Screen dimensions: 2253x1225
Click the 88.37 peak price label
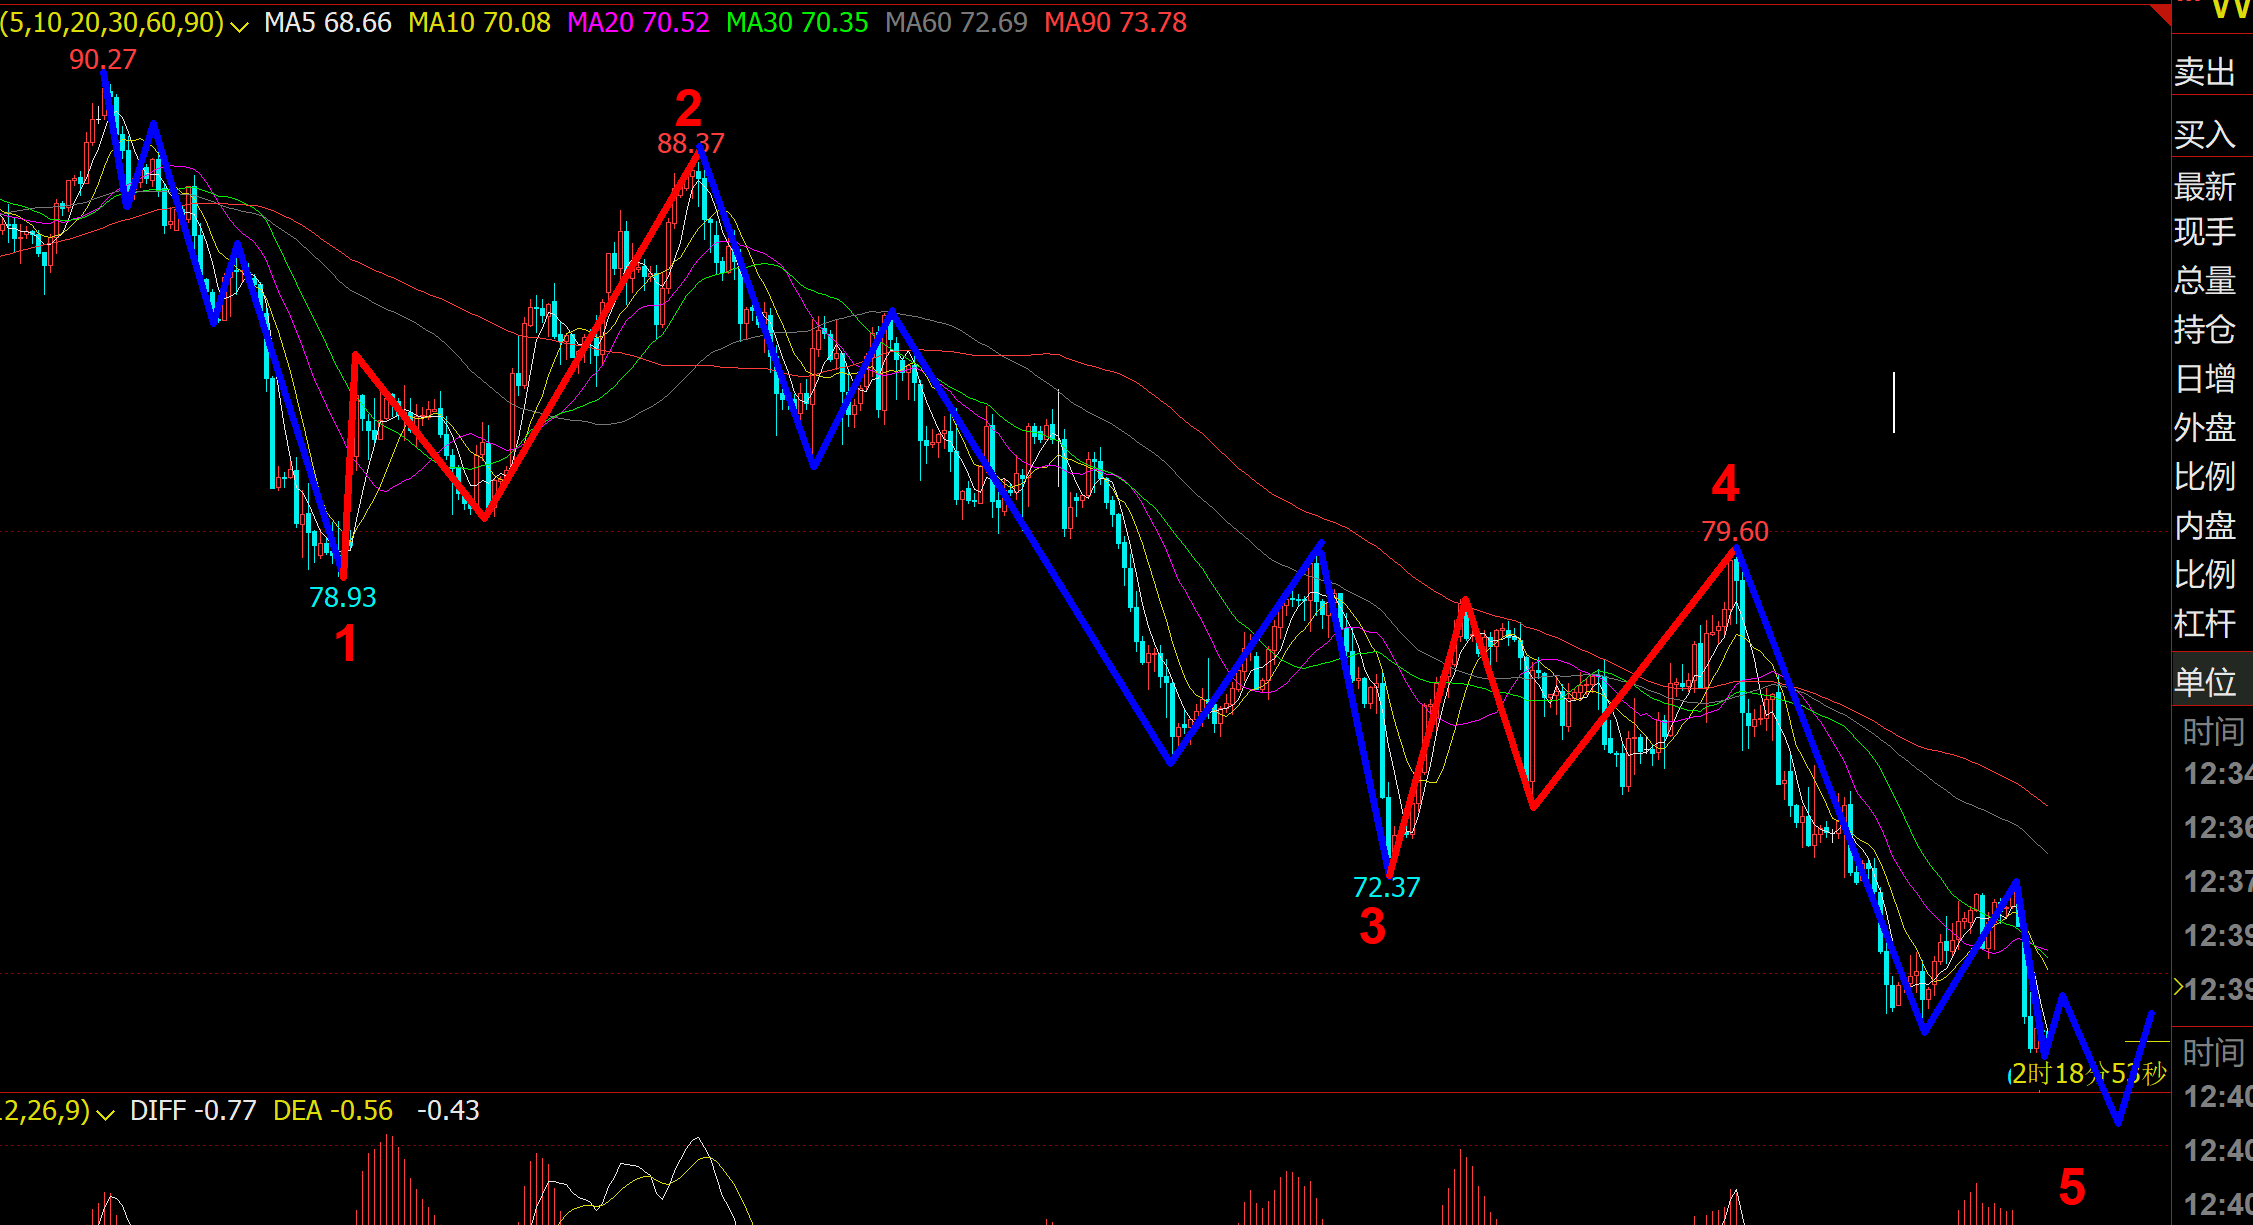coord(690,144)
